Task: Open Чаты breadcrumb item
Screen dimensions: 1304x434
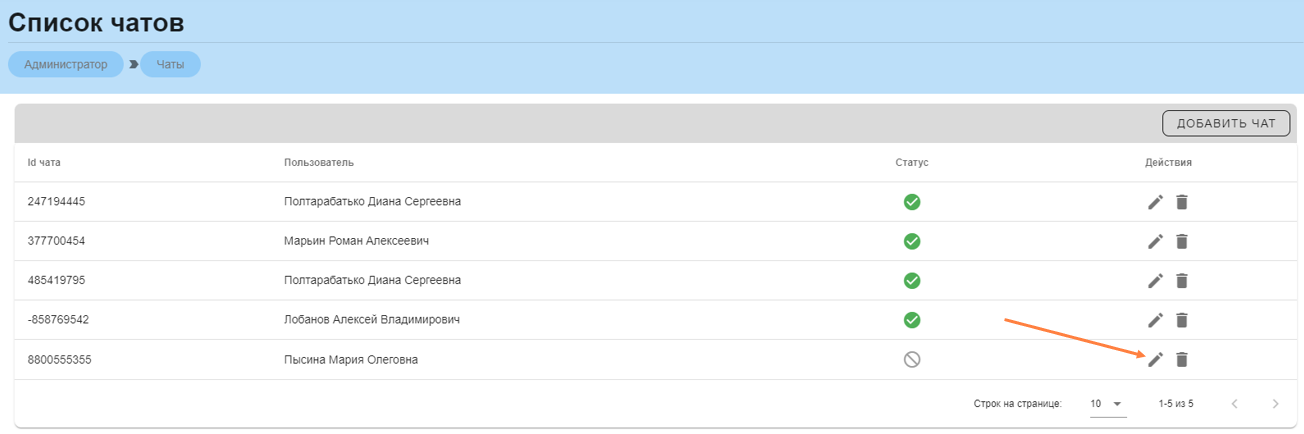Action: point(170,64)
